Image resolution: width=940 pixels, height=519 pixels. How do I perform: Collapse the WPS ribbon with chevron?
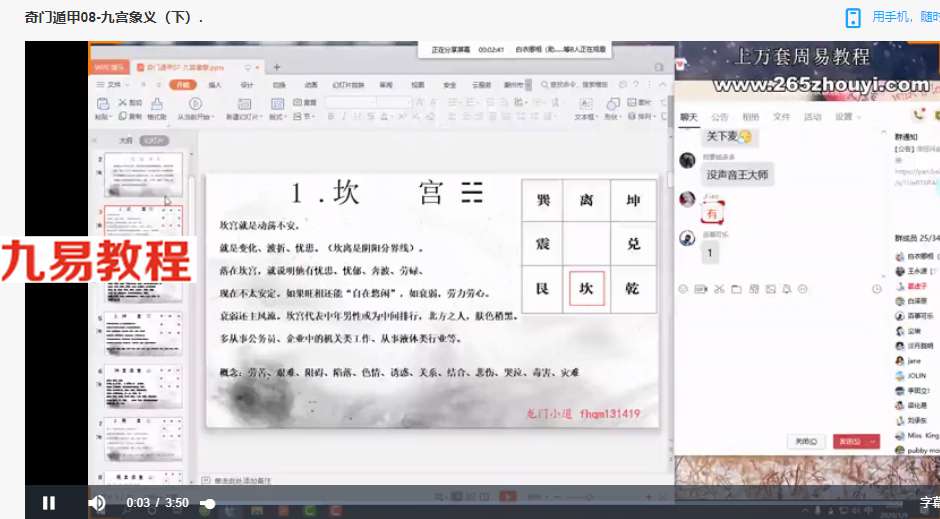click(x=663, y=85)
